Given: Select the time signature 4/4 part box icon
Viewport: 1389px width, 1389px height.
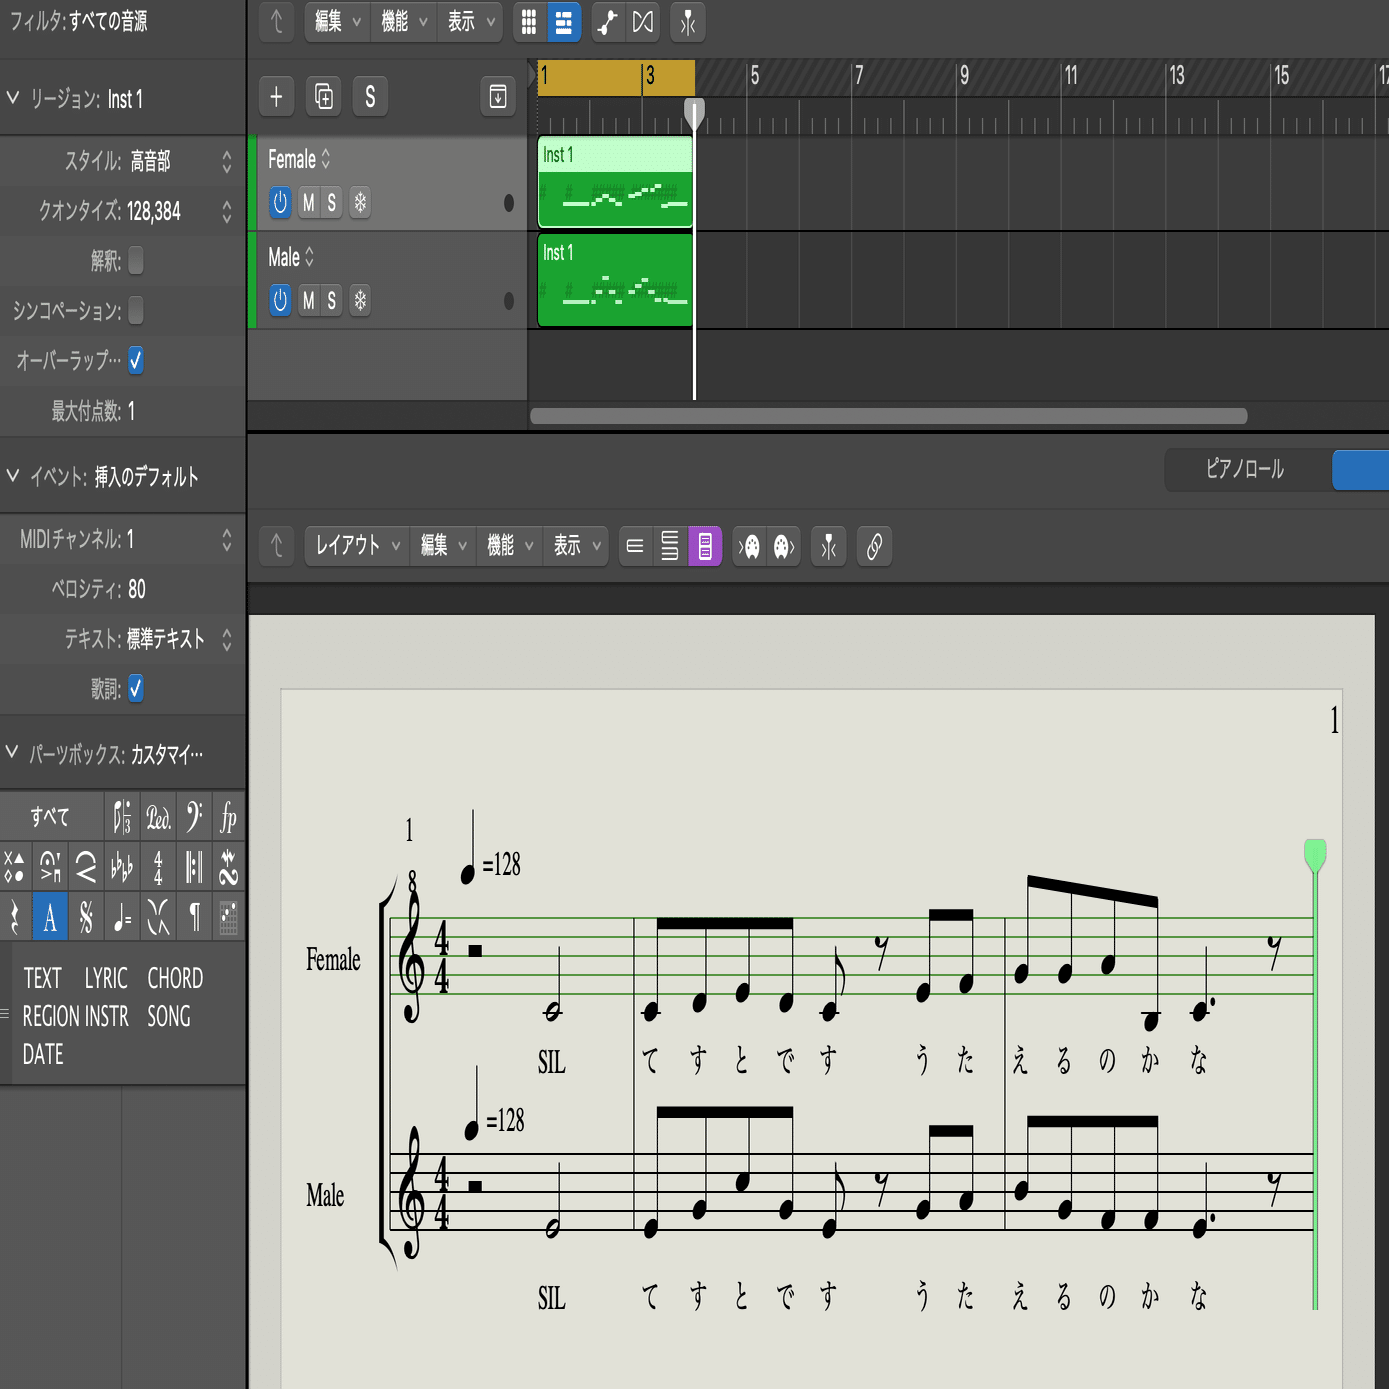Looking at the screenshot, I should 158,867.
